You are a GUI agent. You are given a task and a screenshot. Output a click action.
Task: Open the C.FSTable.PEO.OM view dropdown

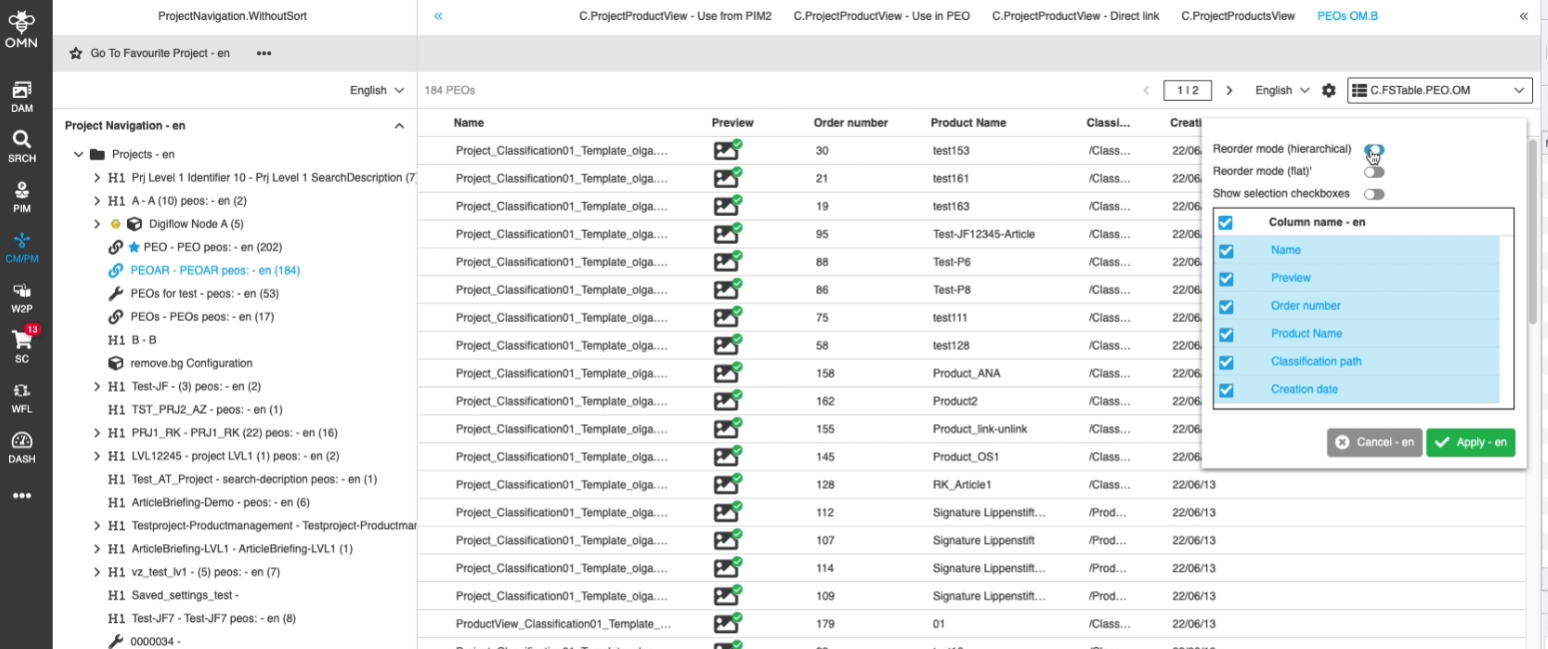pyautogui.click(x=1439, y=90)
